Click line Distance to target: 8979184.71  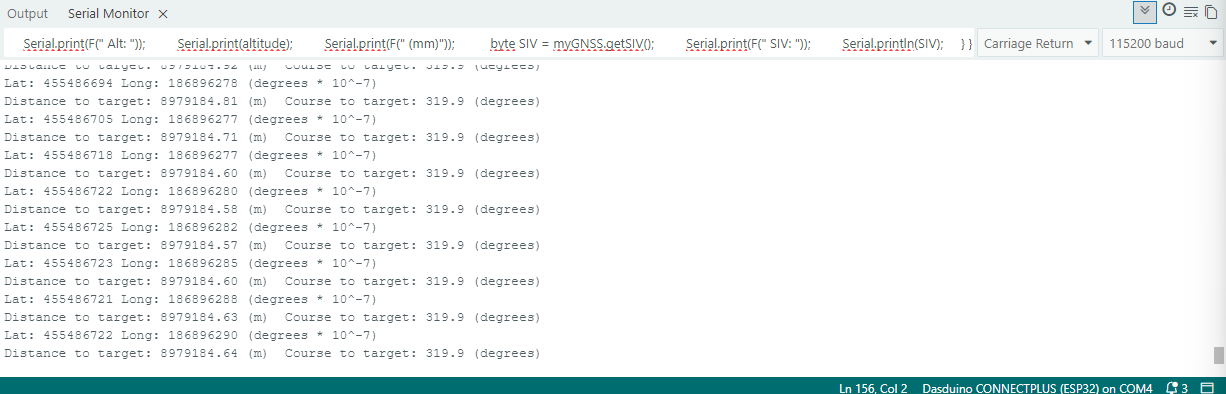[272, 137]
